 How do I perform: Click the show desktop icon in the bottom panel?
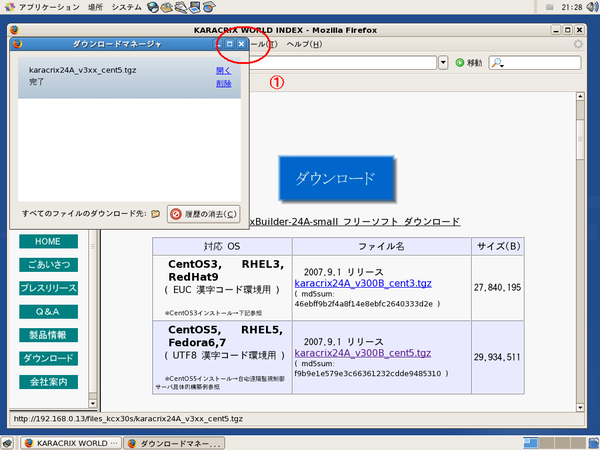coord(7,443)
